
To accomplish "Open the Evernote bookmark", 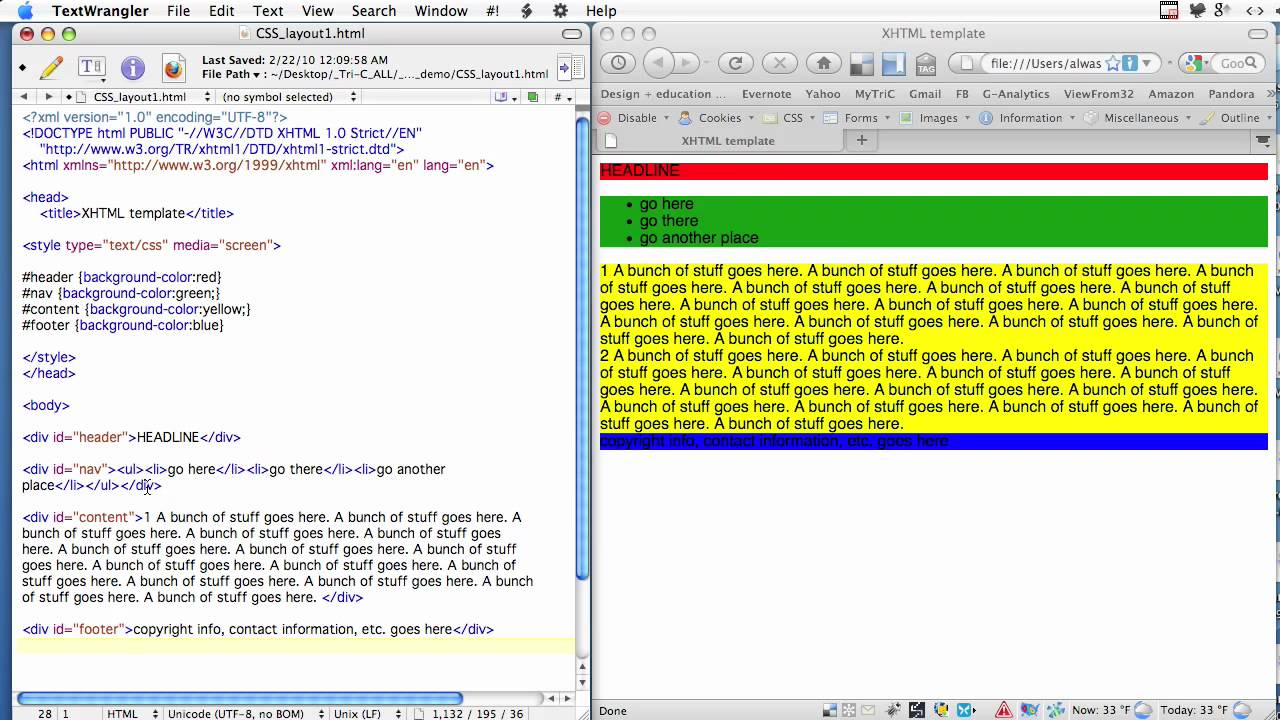I will tap(767, 93).
